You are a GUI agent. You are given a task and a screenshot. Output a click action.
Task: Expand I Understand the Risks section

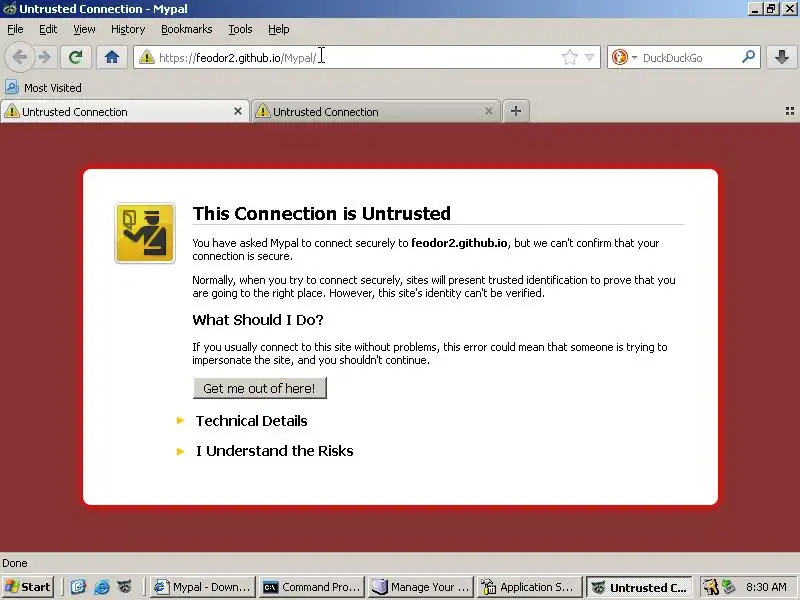(x=274, y=451)
